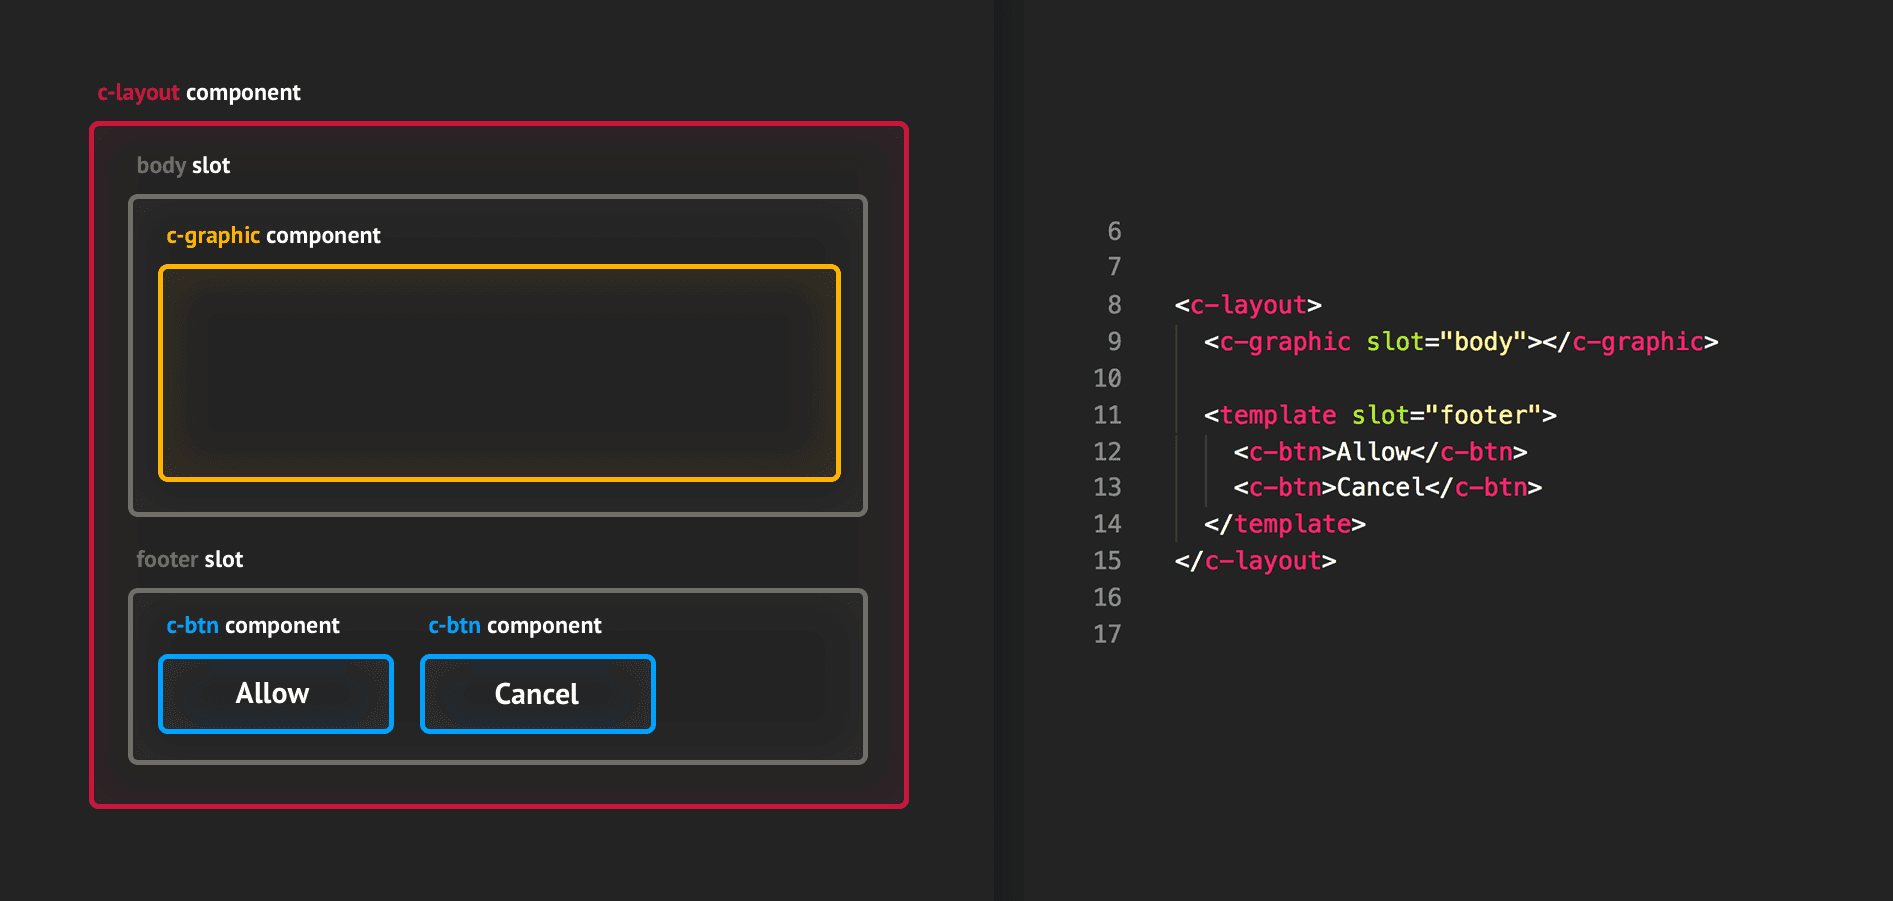Select the c-graphic component box
This screenshot has width=1893, height=901.
pyautogui.click(x=499, y=373)
